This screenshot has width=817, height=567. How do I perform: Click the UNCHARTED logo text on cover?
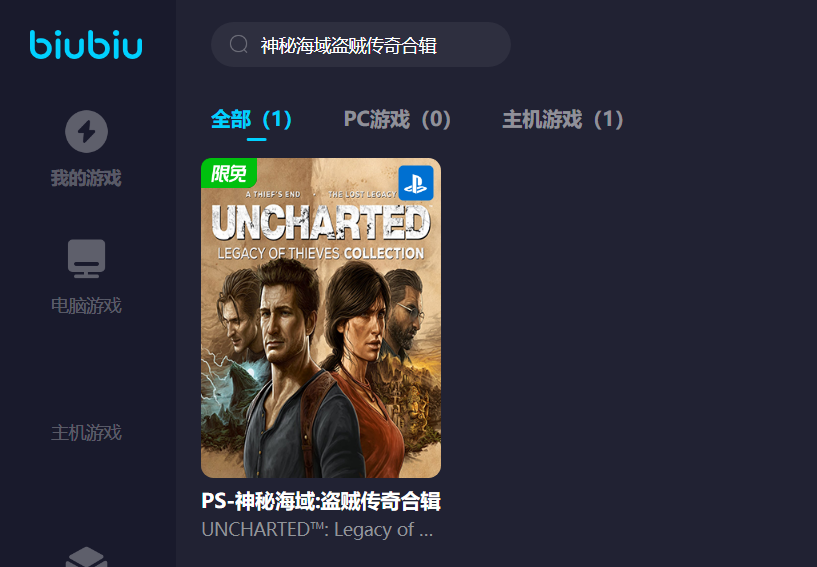pos(321,223)
